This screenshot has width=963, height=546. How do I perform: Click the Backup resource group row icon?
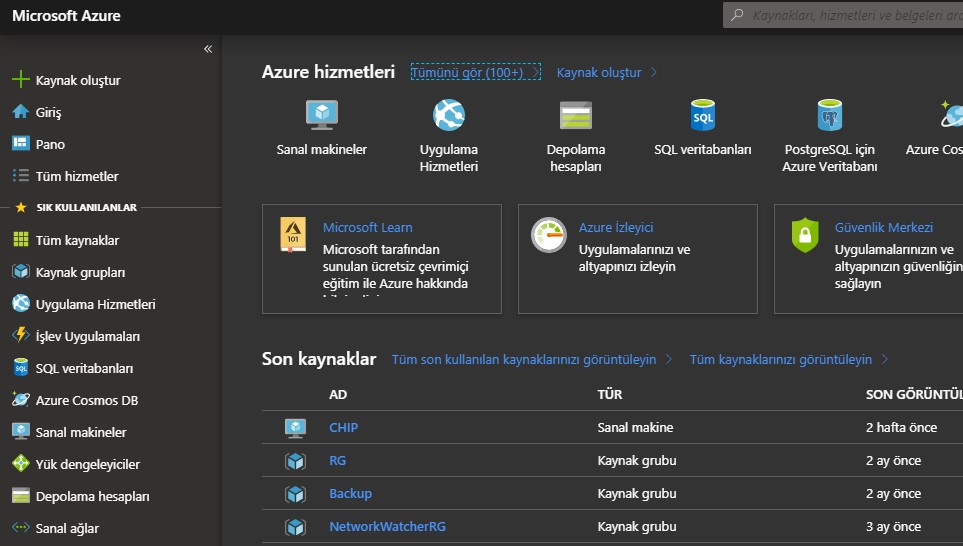[295, 494]
